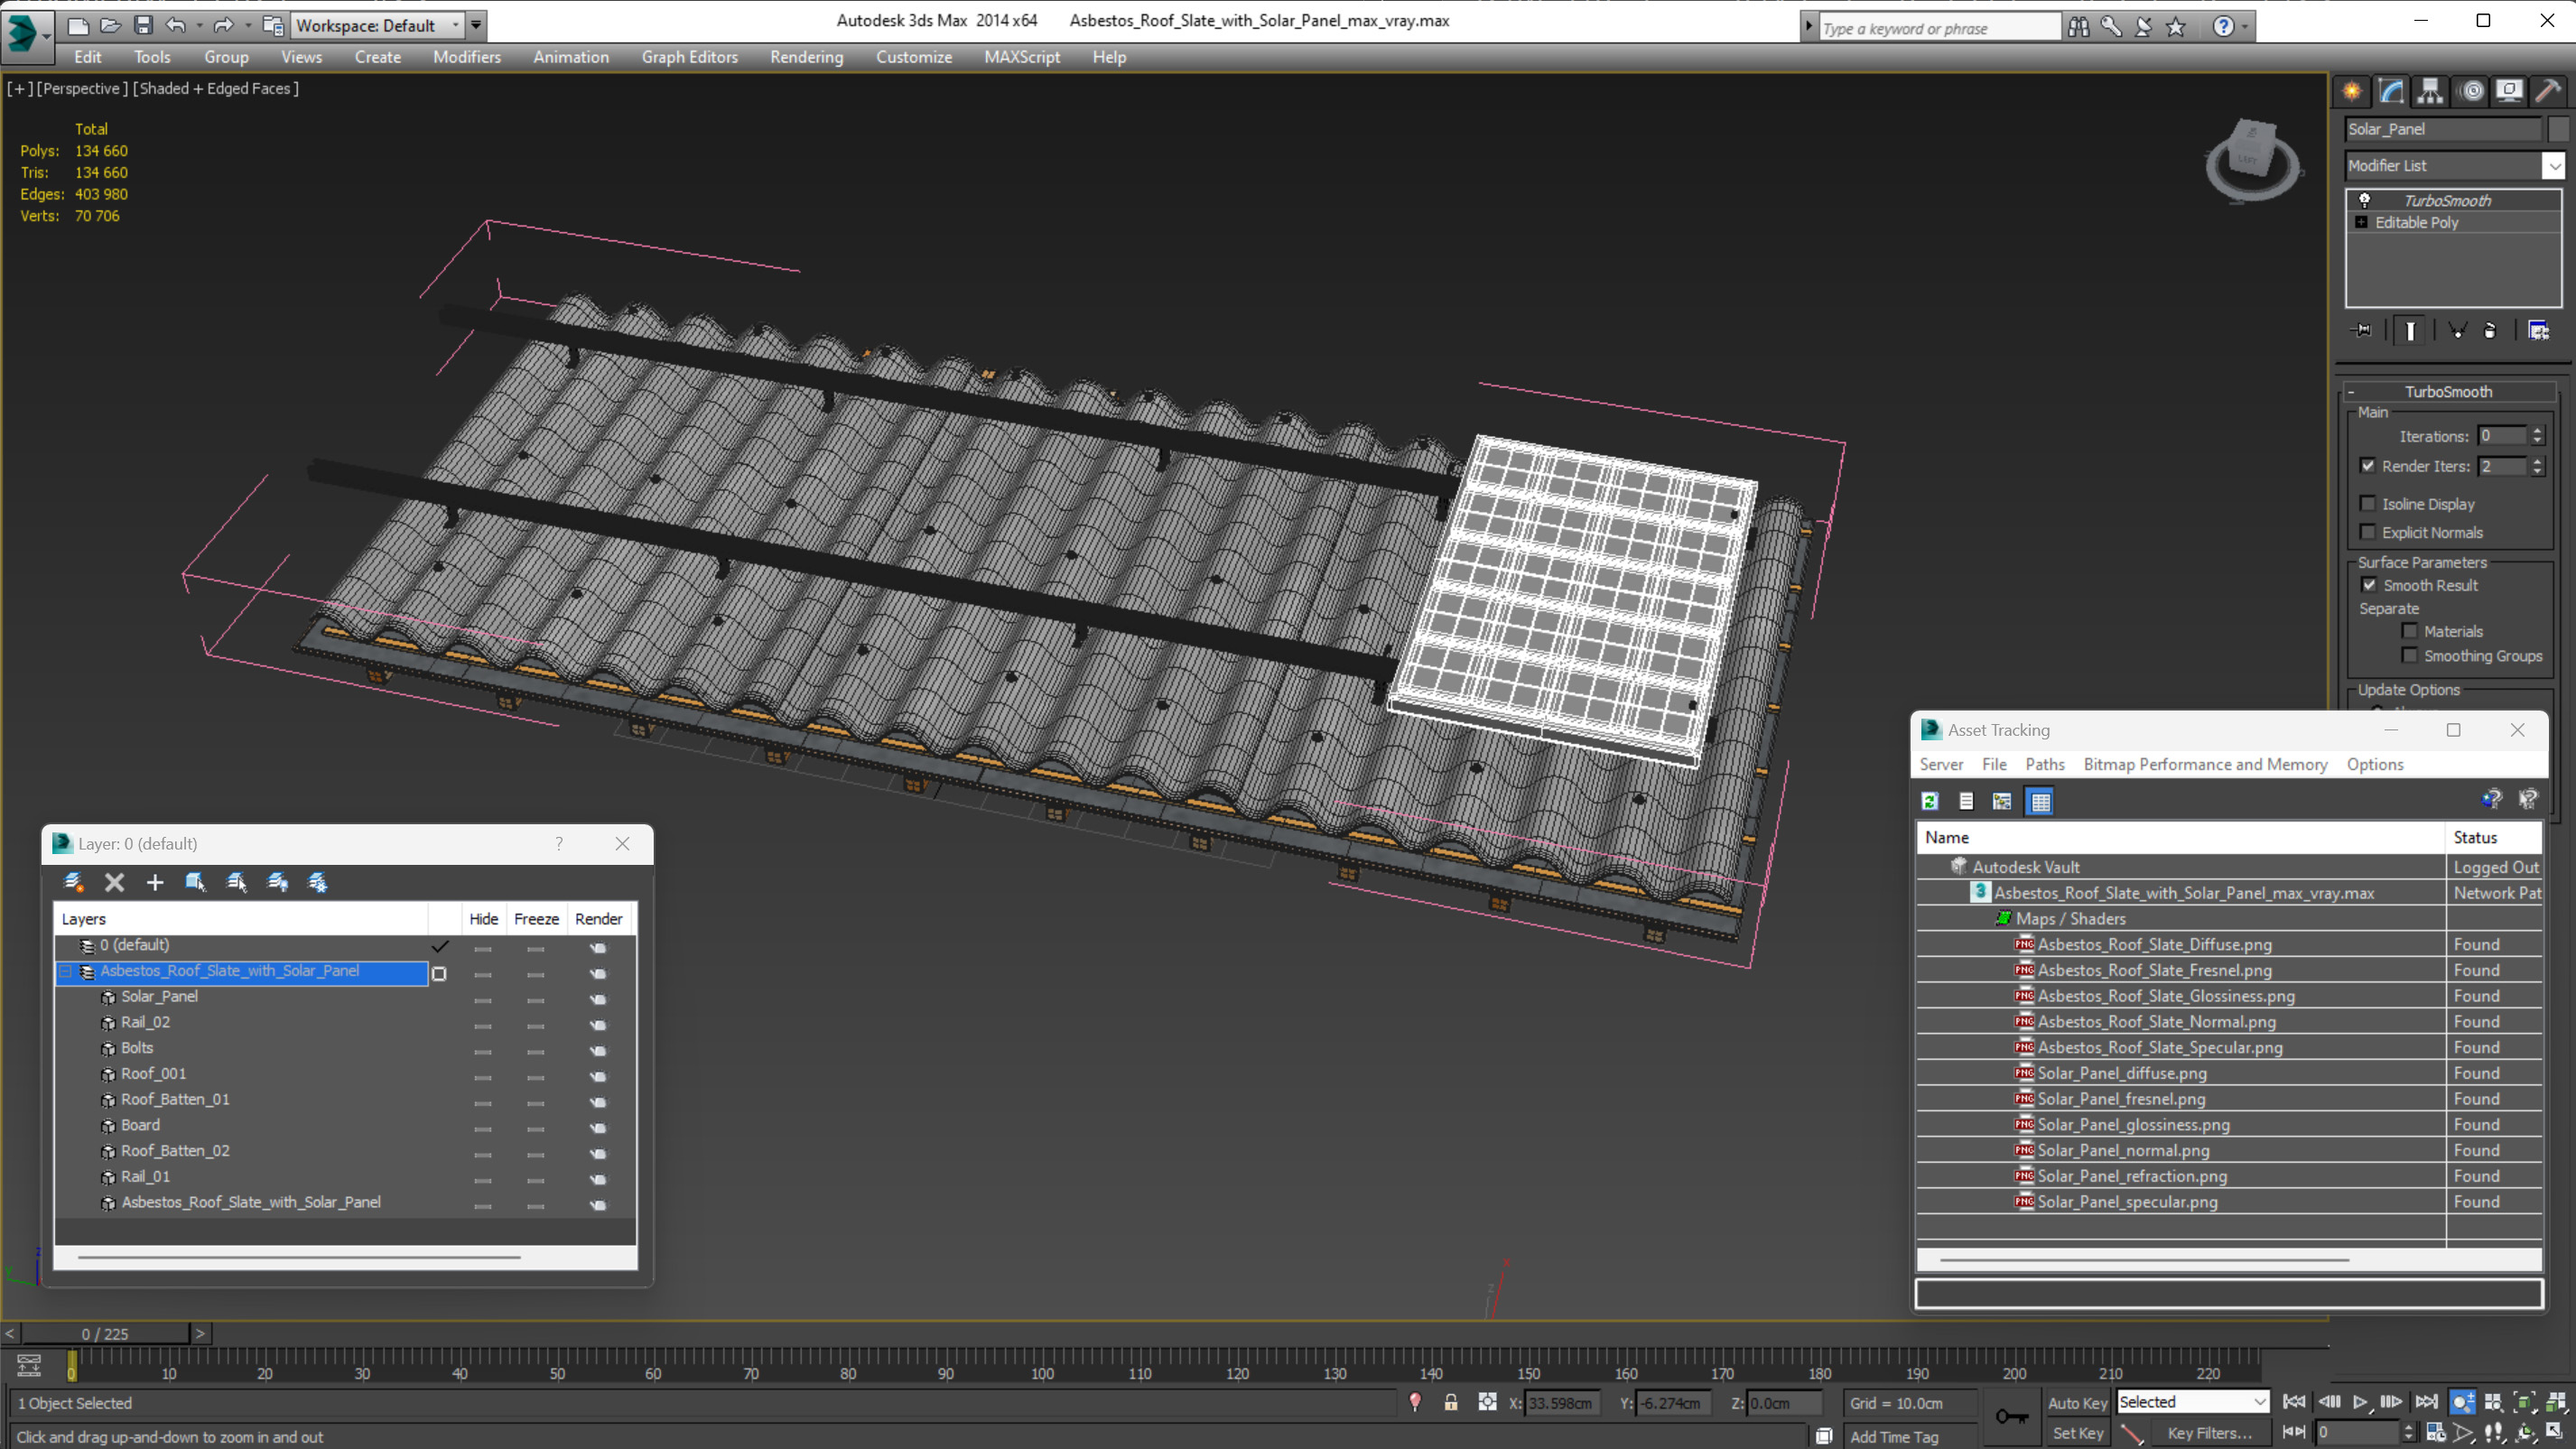The width and height of the screenshot is (2576, 1449).
Task: Click the object color swatch beside Solar_Panel name
Action: click(x=2557, y=129)
